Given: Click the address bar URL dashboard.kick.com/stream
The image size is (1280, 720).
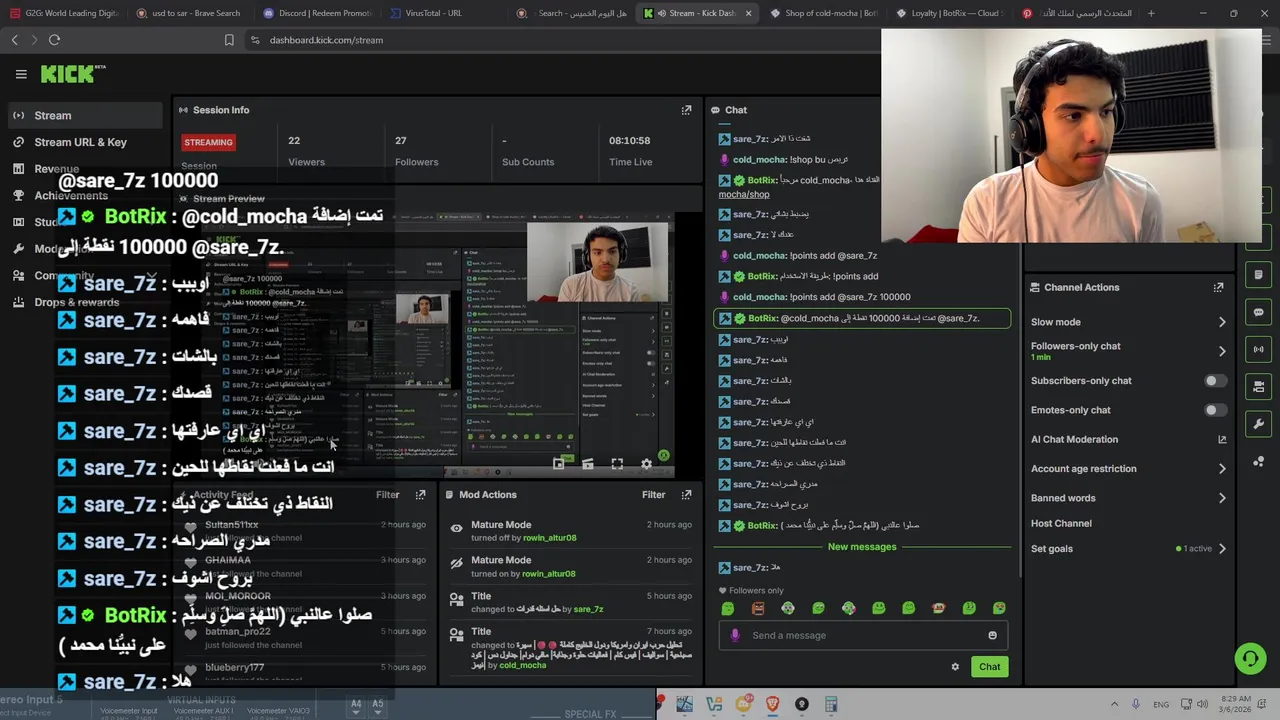Looking at the screenshot, I should [326, 40].
